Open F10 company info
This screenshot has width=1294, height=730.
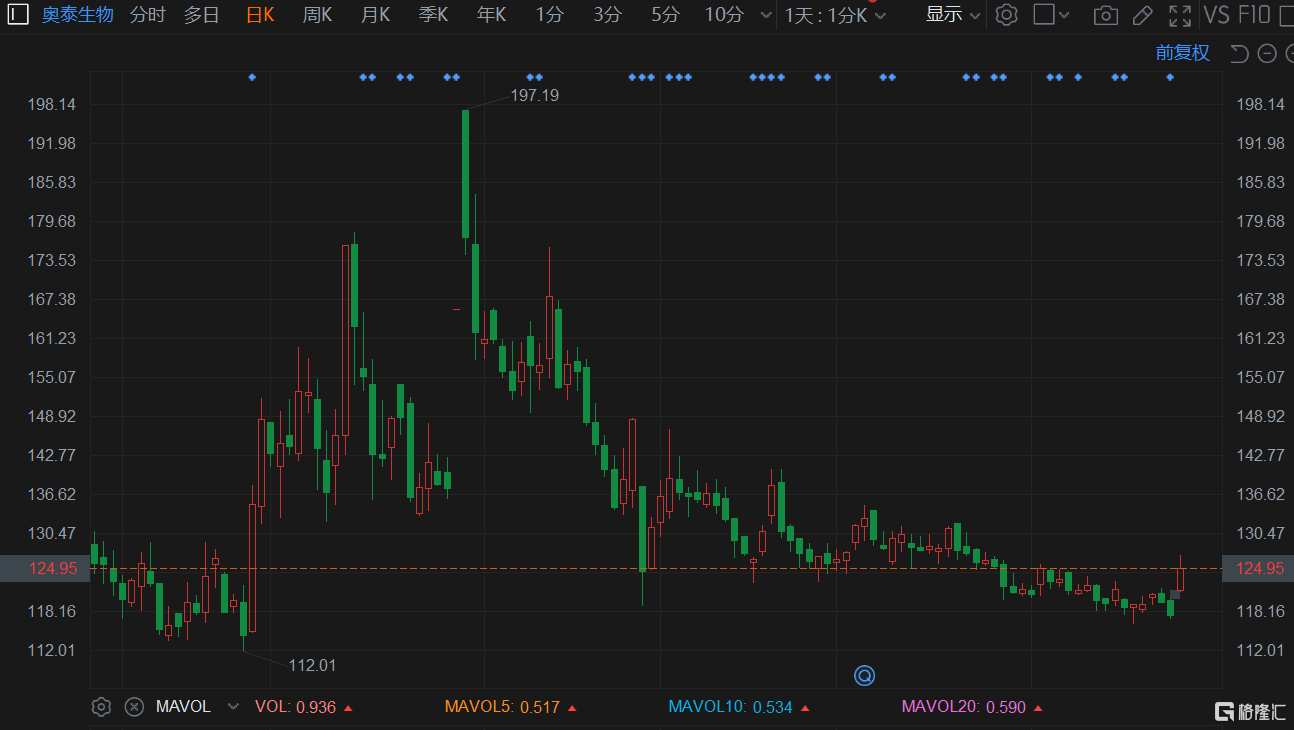pos(1254,15)
